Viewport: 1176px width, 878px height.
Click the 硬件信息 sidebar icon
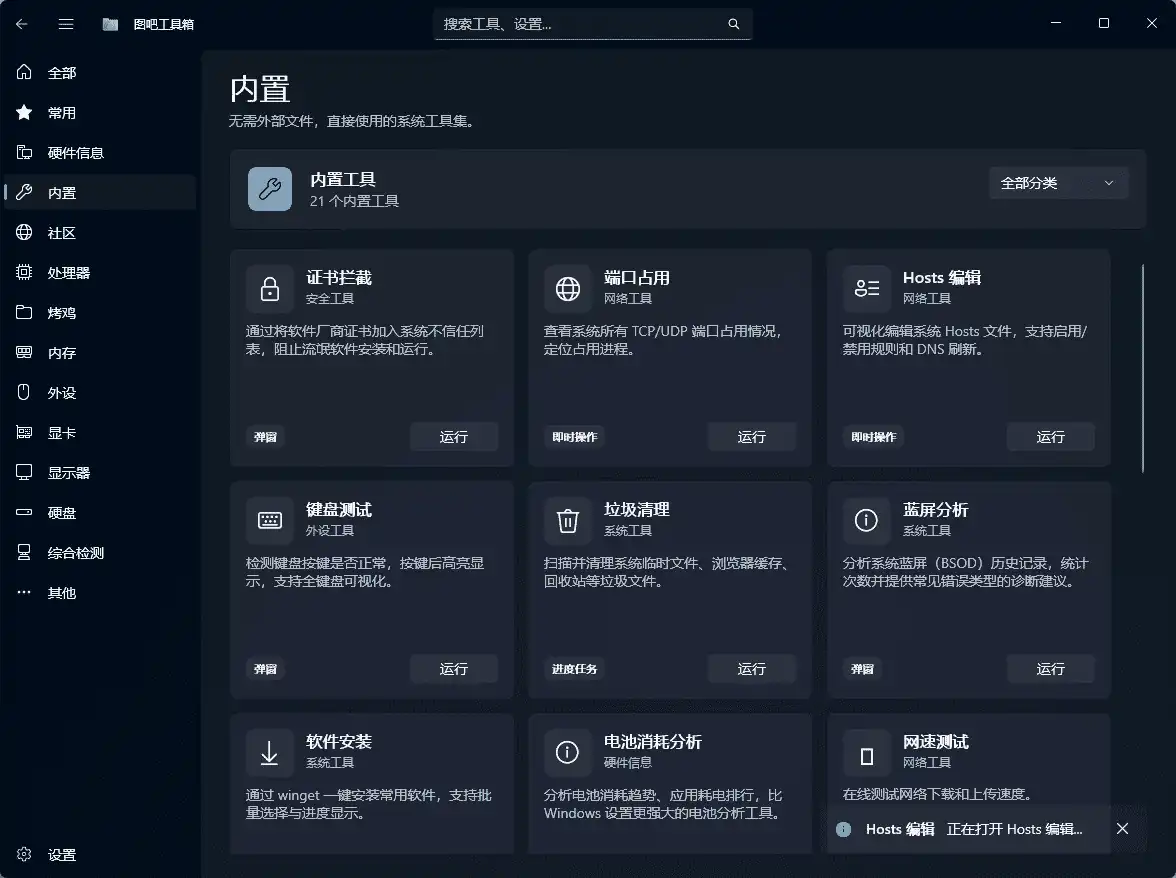pyautogui.click(x=24, y=152)
